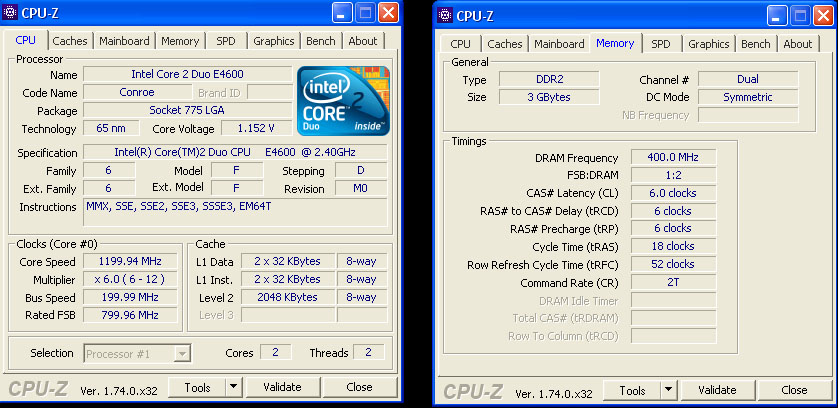Switch to Mainboard tab in left window
This screenshot has width=838, height=408.
(125, 41)
